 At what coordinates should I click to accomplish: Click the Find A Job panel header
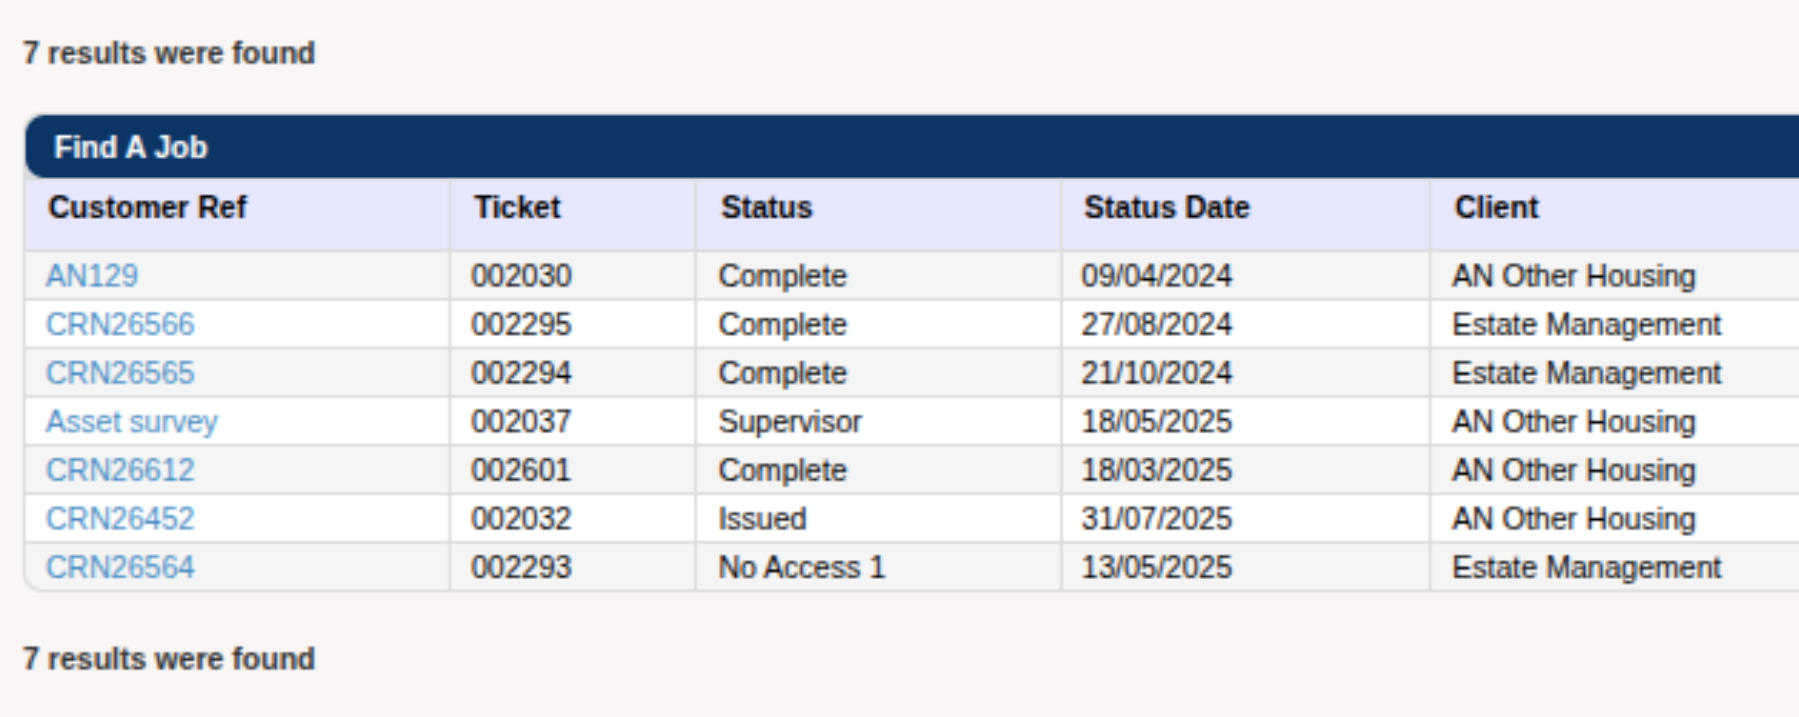click(912, 147)
